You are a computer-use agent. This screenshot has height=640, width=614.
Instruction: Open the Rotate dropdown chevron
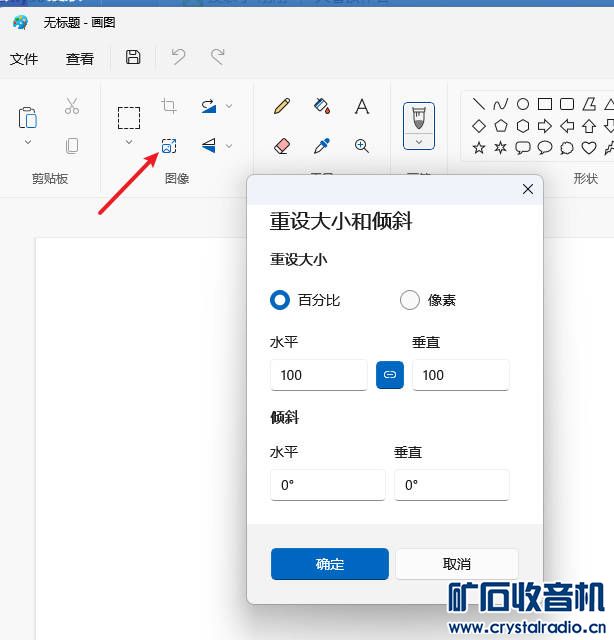[229, 106]
